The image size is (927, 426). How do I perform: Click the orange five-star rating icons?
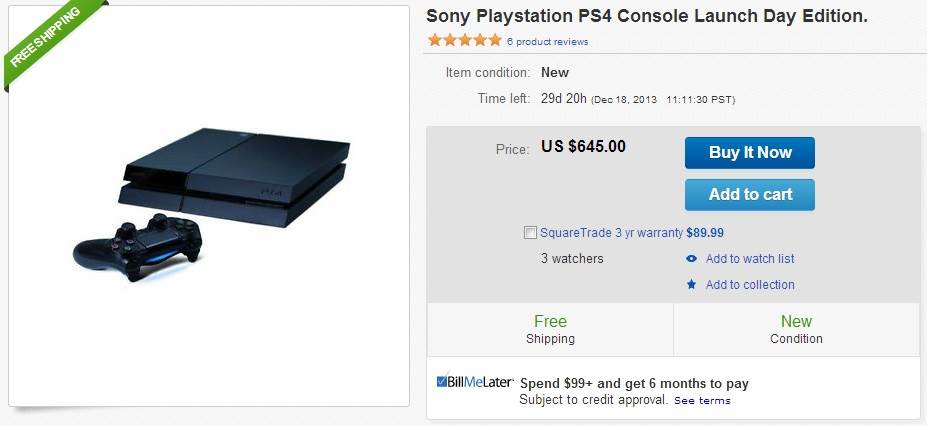[x=465, y=41]
